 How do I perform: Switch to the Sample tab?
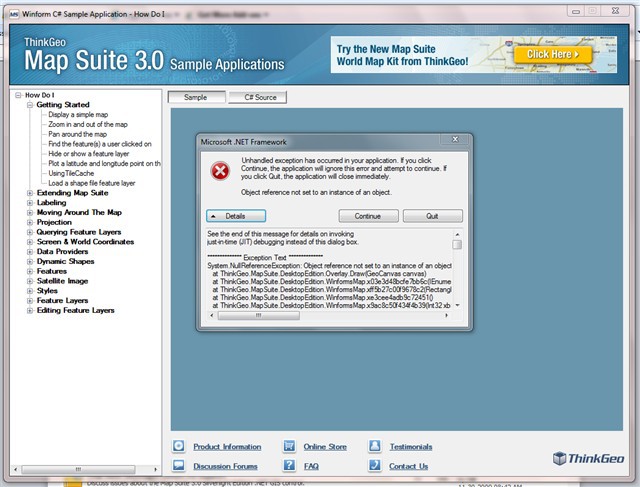pos(196,97)
